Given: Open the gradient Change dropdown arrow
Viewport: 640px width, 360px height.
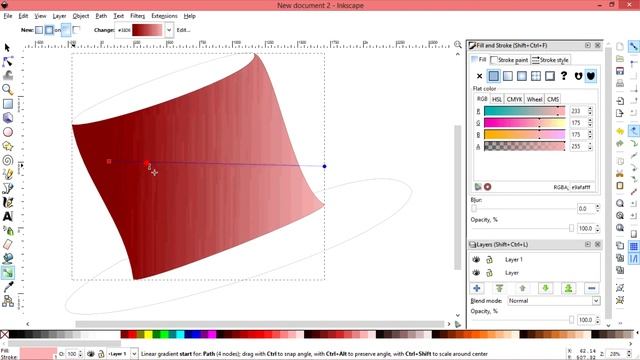Looking at the screenshot, I should click(169, 30).
